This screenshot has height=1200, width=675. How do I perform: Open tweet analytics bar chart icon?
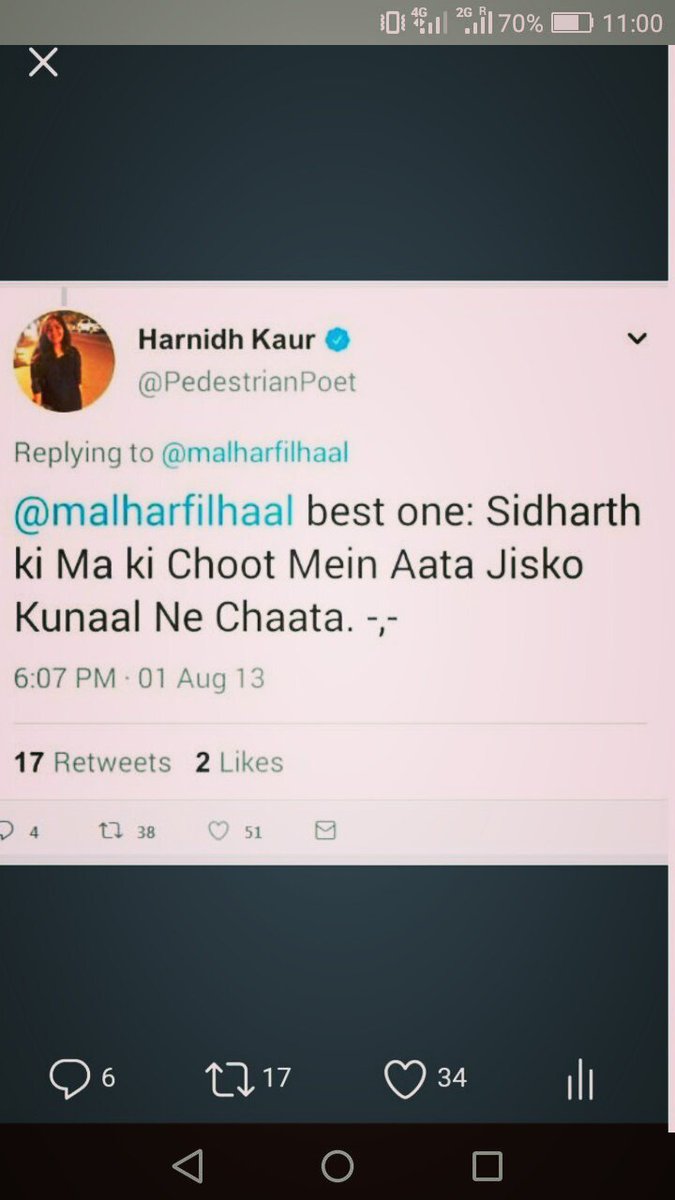click(x=581, y=1080)
